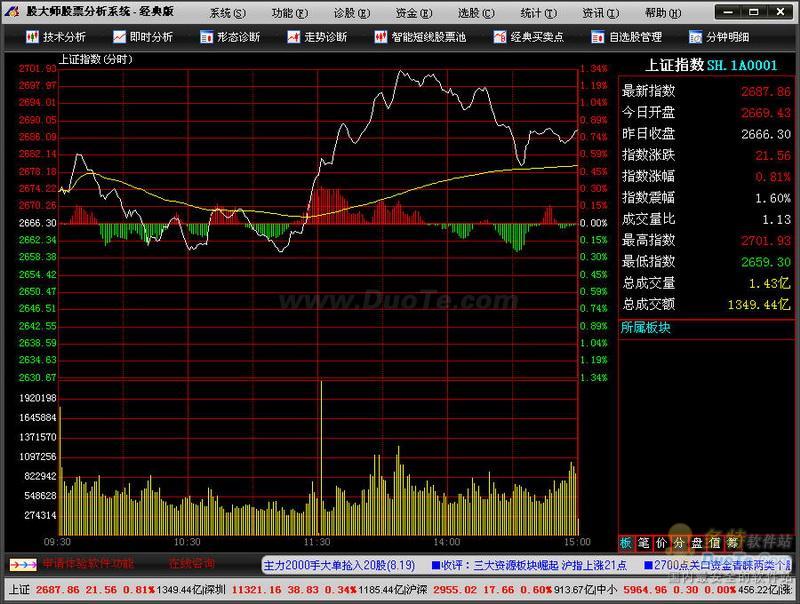Click the 总成交额 value 1349.44亿

(x=759, y=305)
